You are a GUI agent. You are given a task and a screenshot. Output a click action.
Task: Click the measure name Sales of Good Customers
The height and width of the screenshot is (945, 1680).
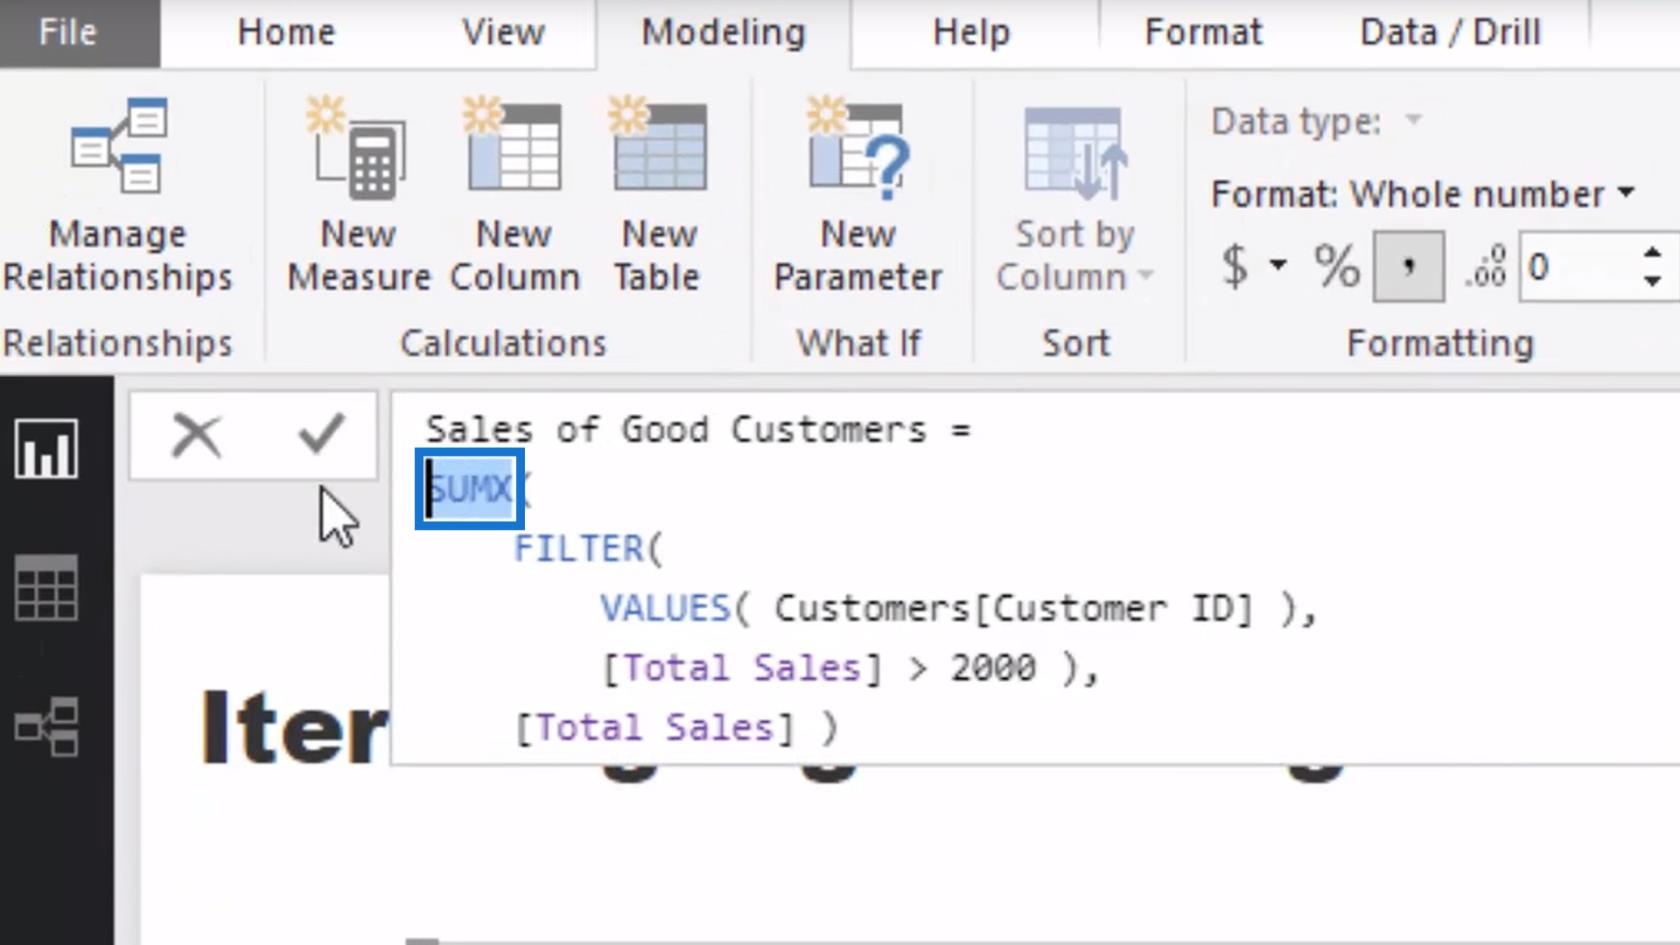676,430
